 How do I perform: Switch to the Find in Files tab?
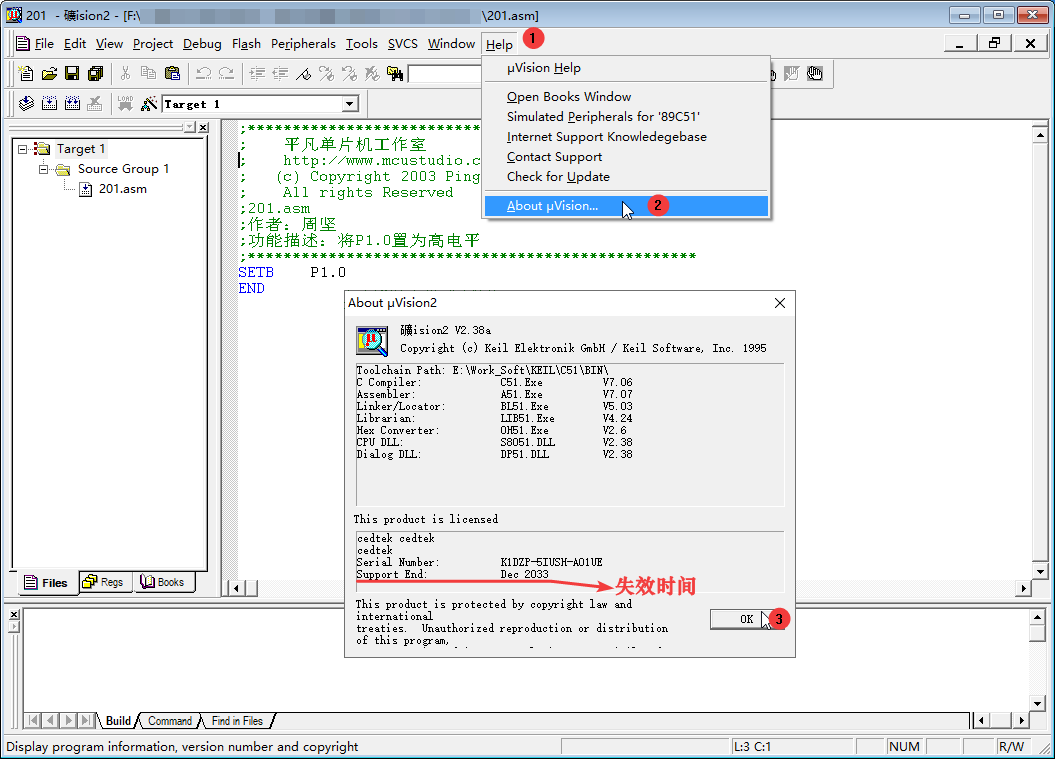[237, 721]
